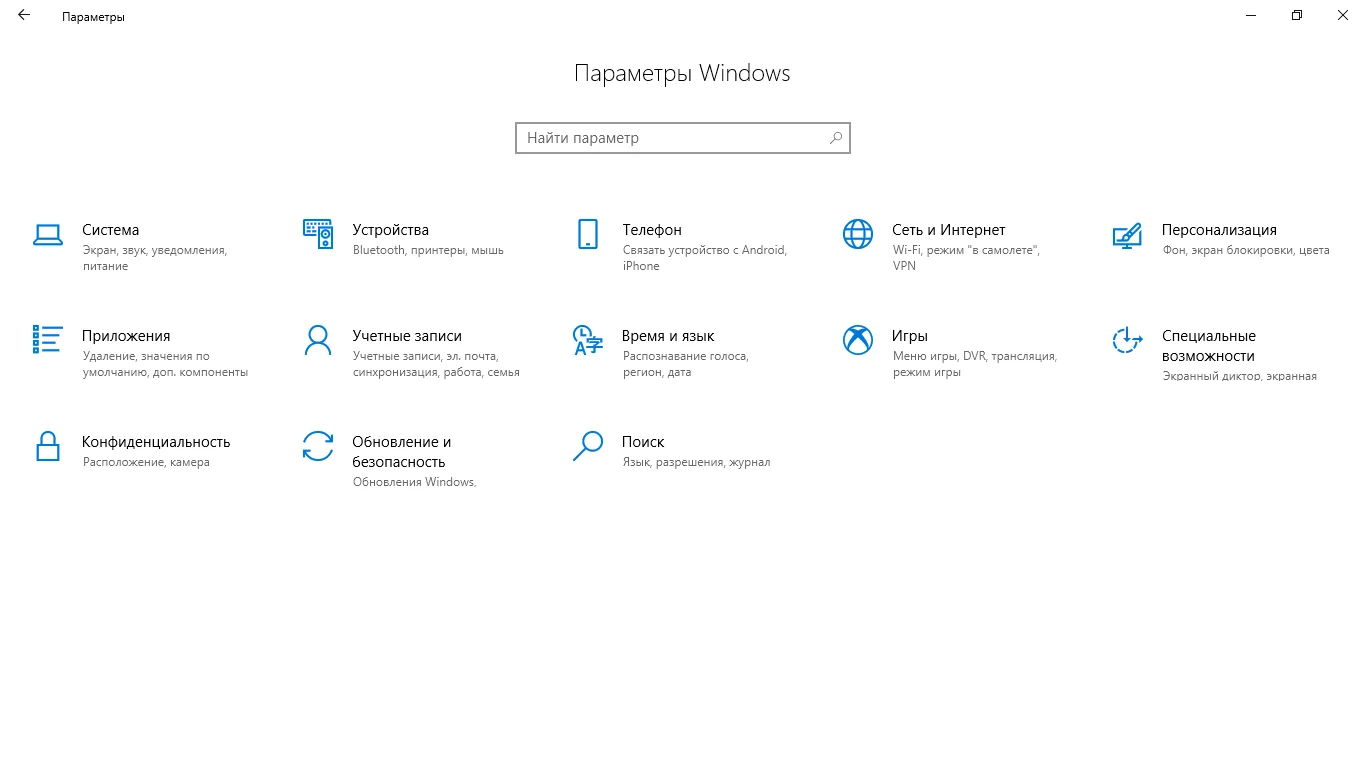
Task: Open the 'Система' settings title
Action: [111, 230]
